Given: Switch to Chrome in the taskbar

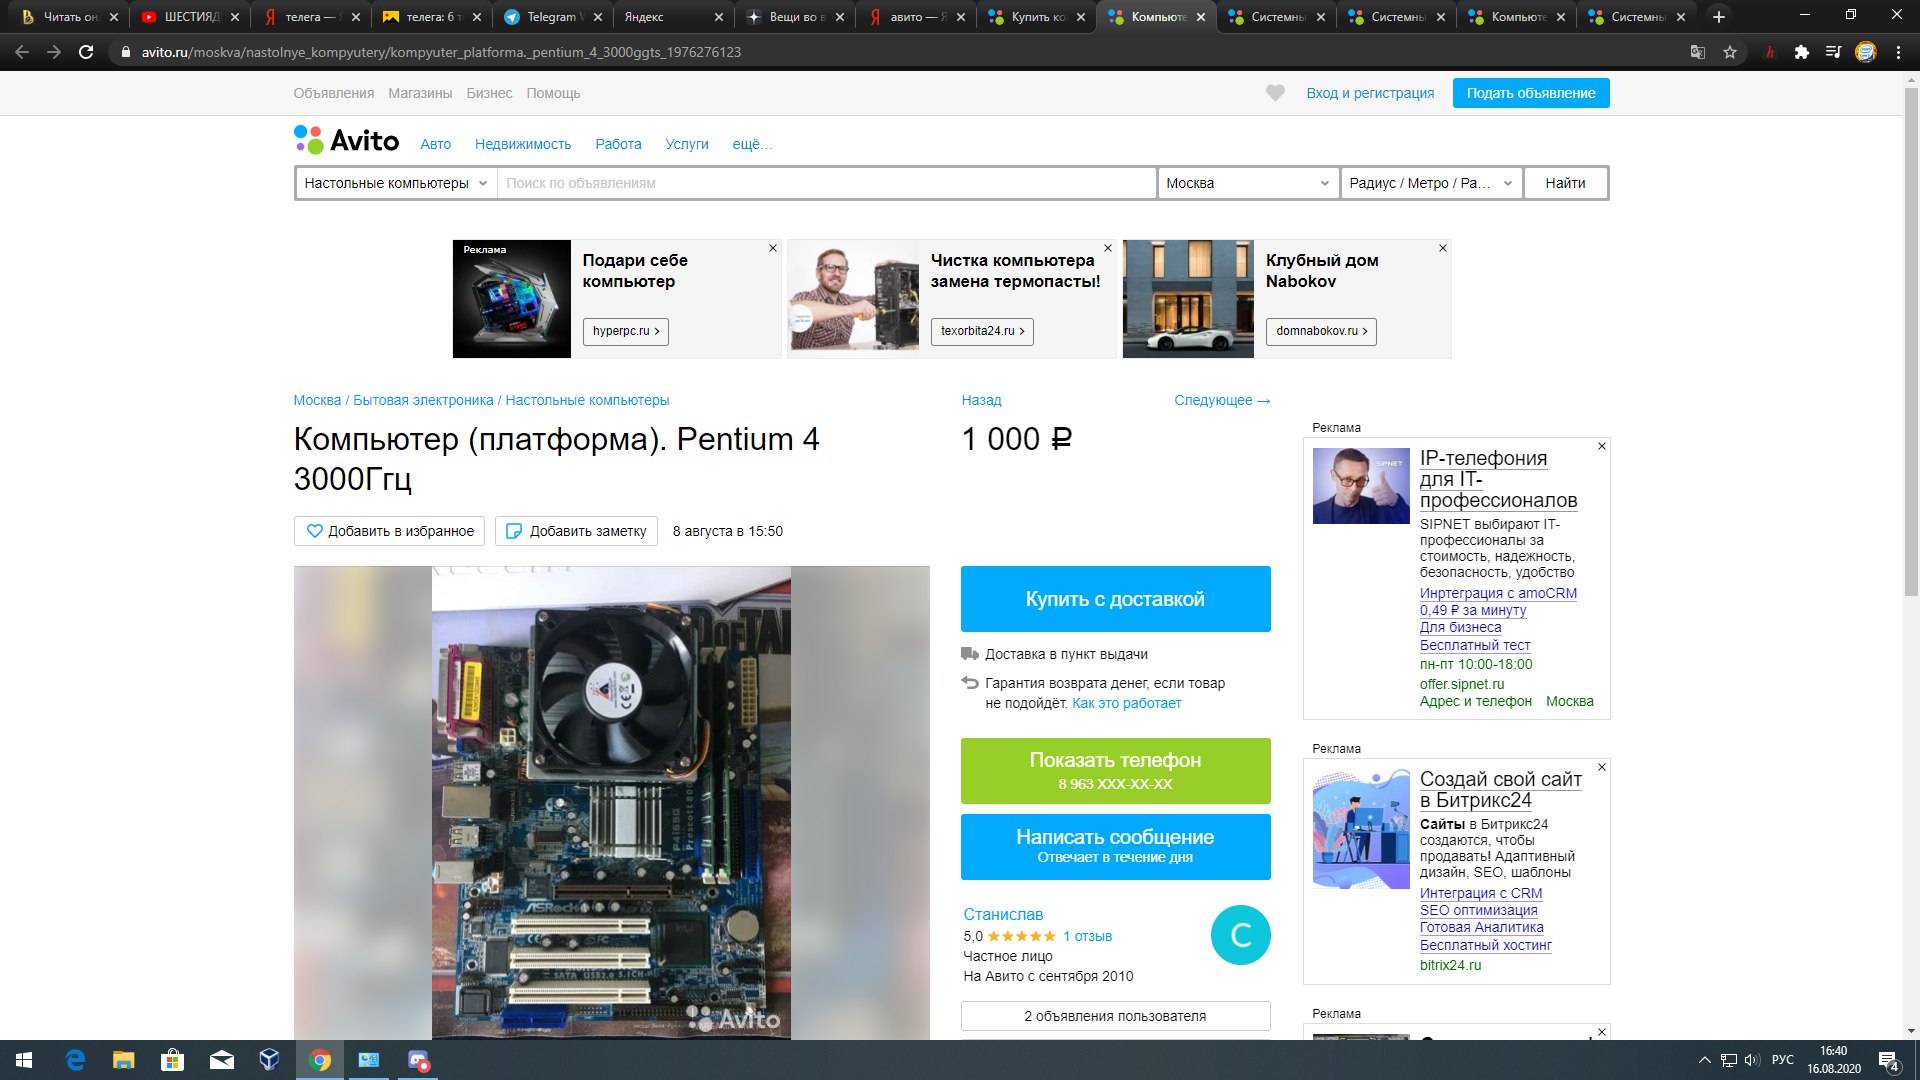Looking at the screenshot, I should (x=320, y=1060).
